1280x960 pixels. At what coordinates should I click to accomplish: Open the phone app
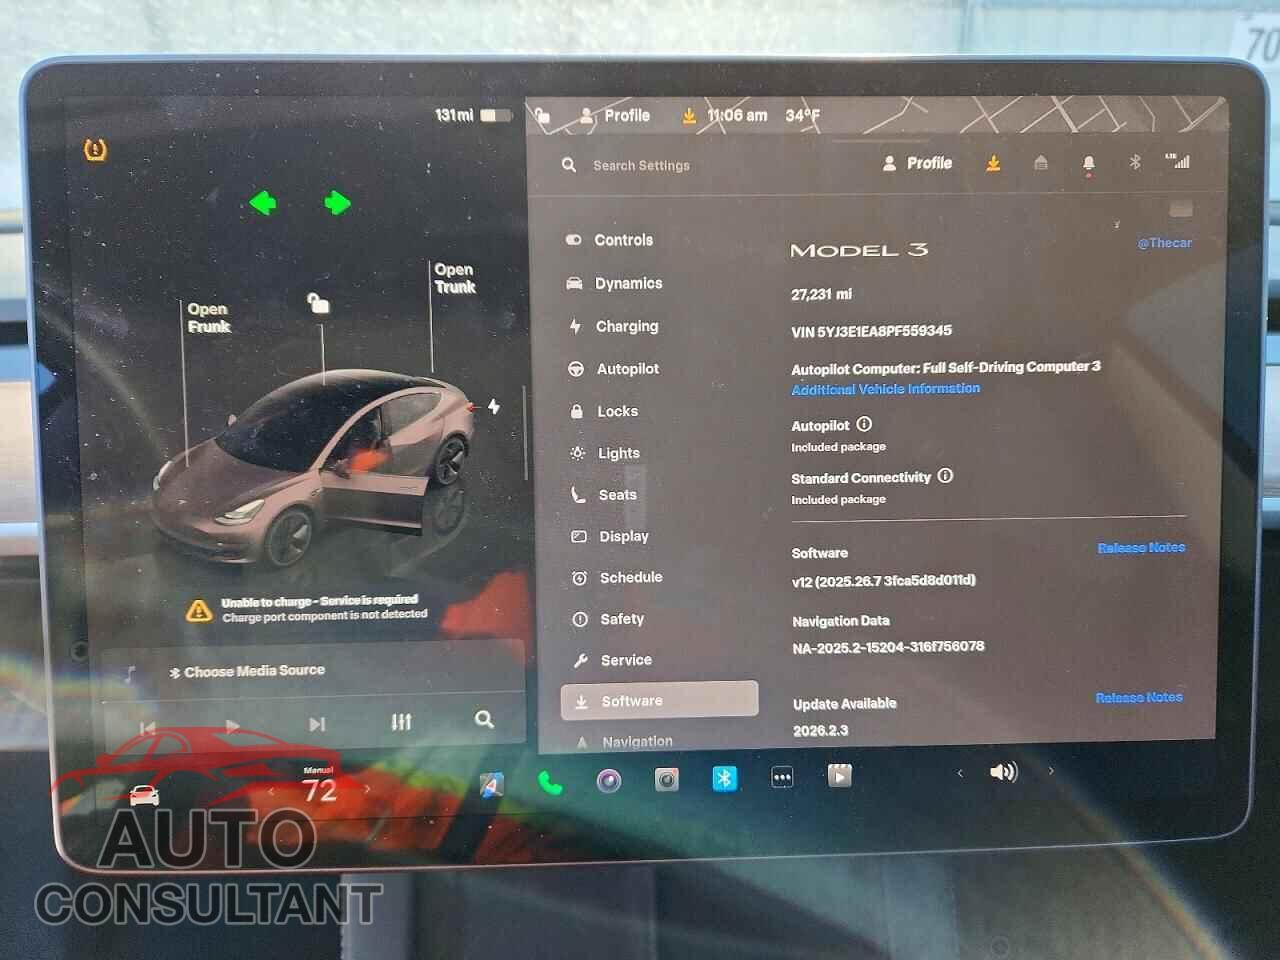(x=550, y=782)
